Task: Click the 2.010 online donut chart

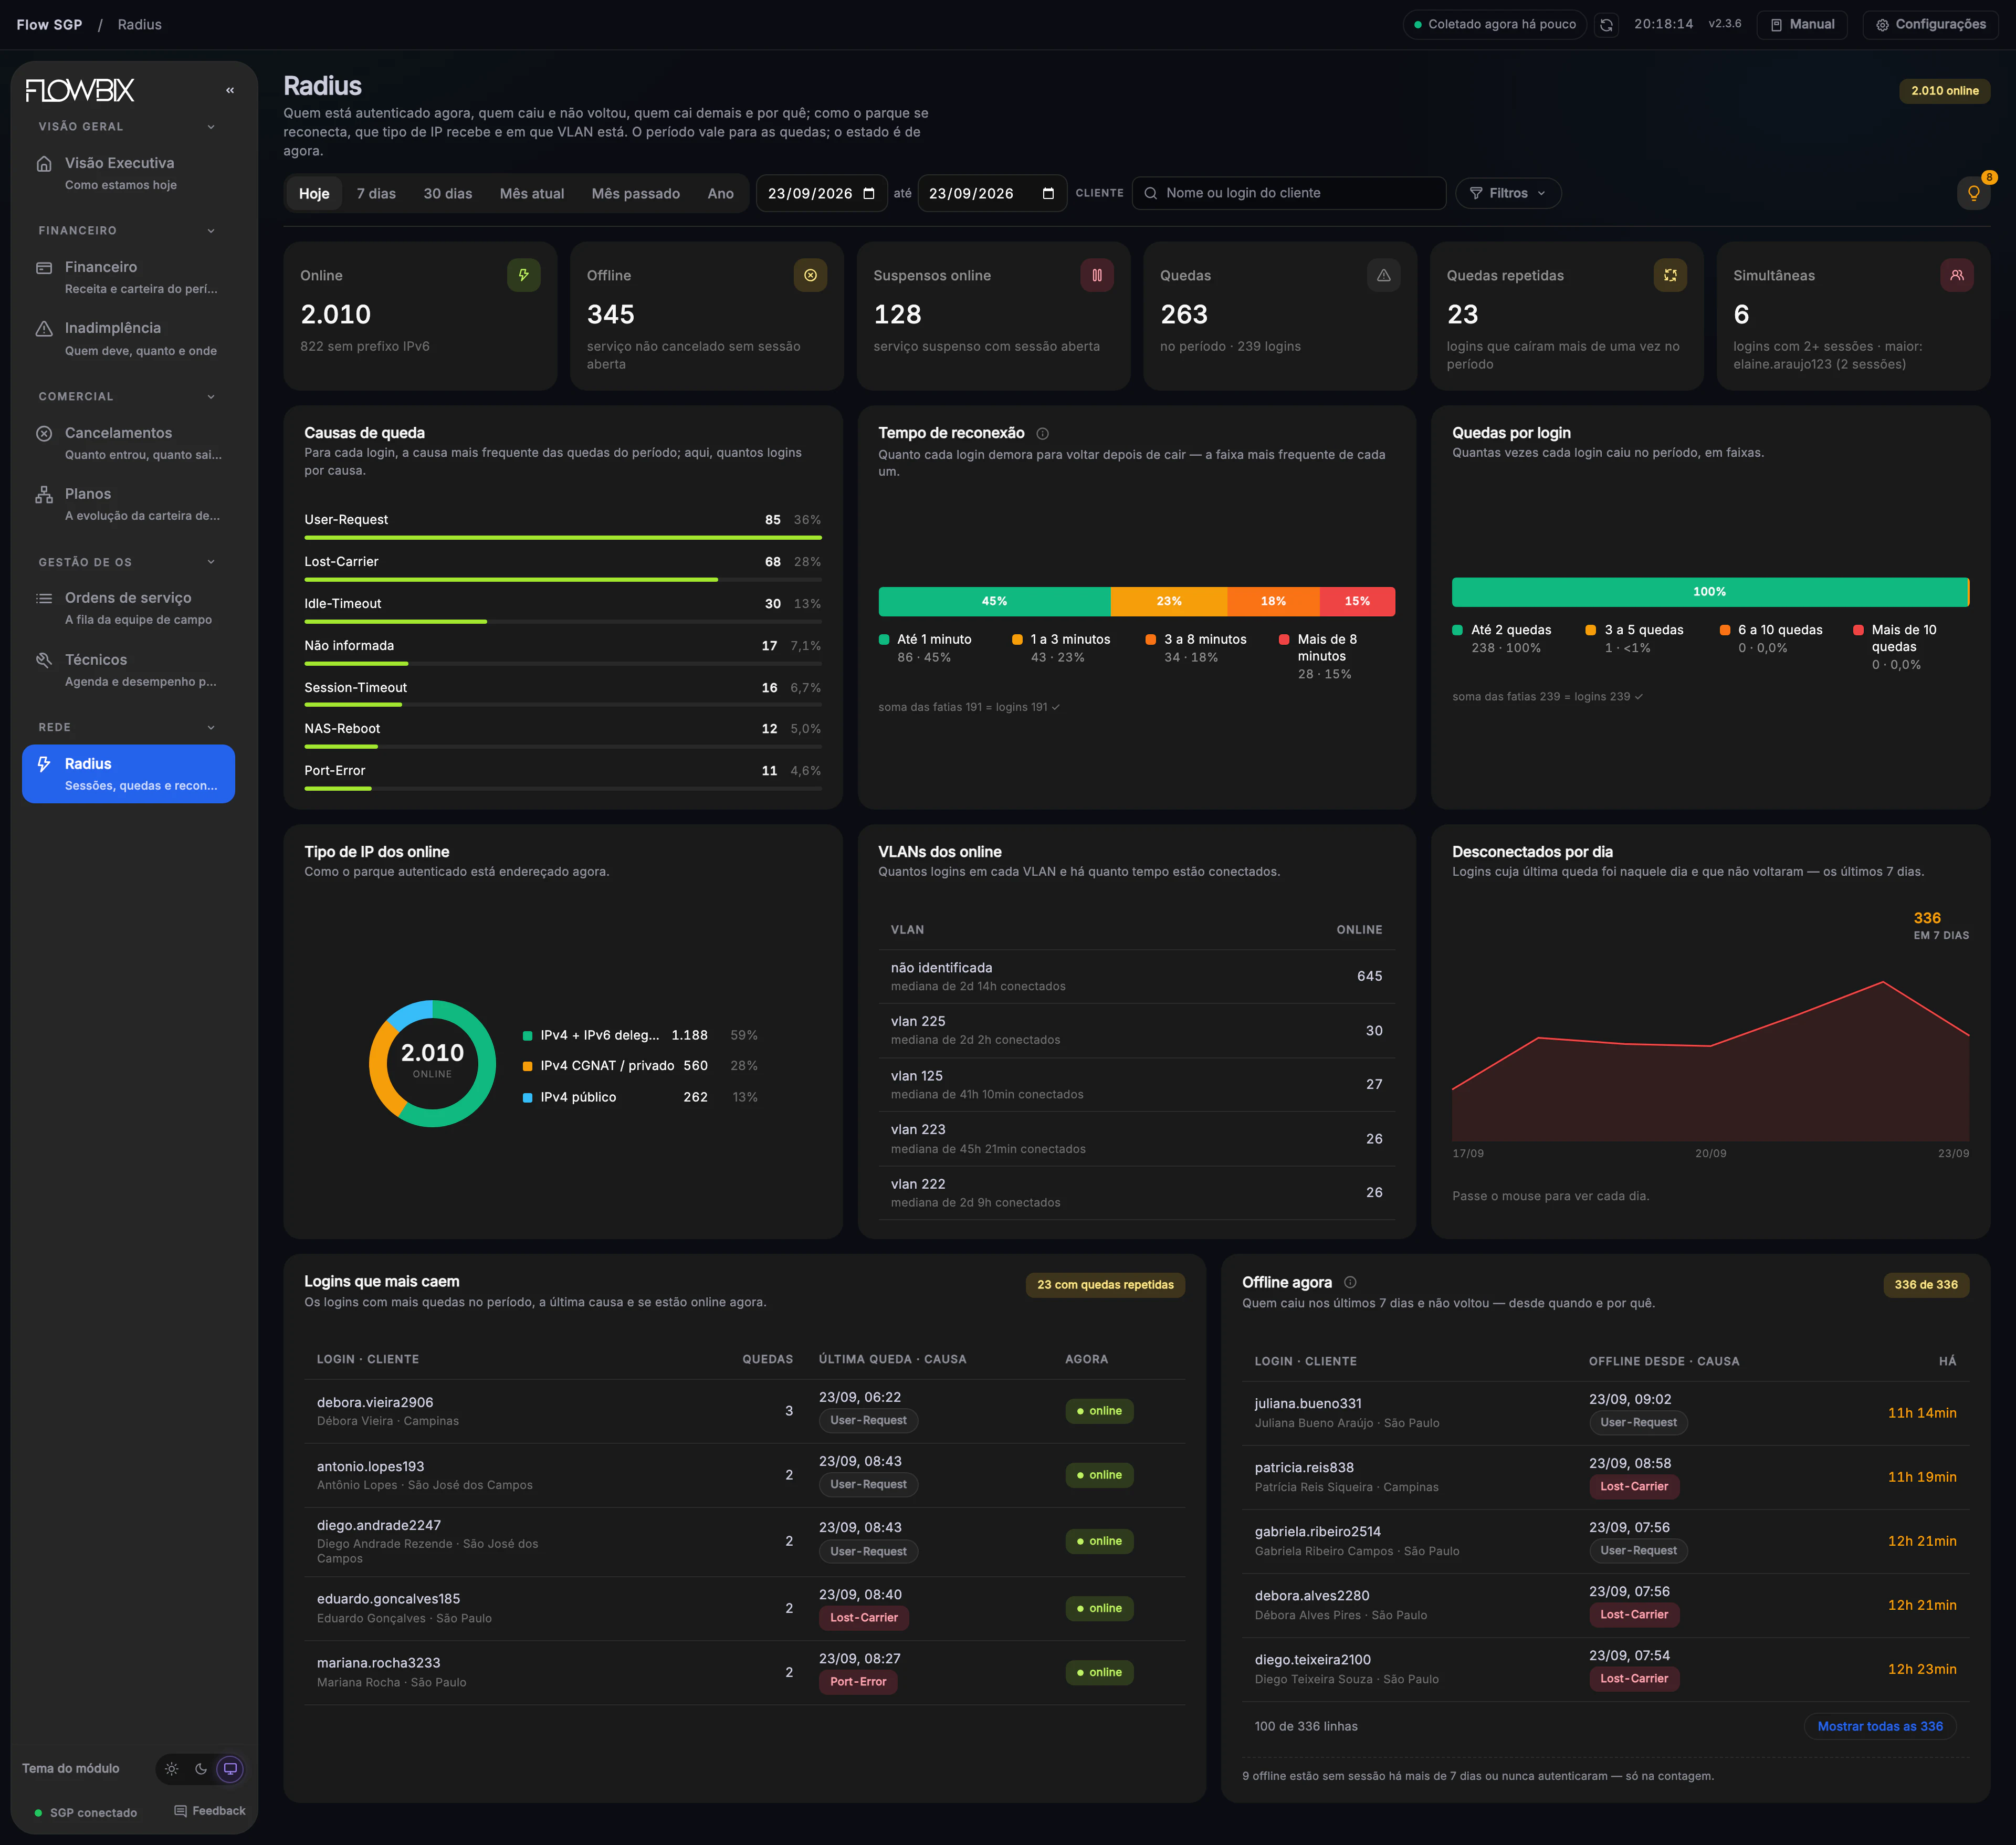Action: [432, 1063]
